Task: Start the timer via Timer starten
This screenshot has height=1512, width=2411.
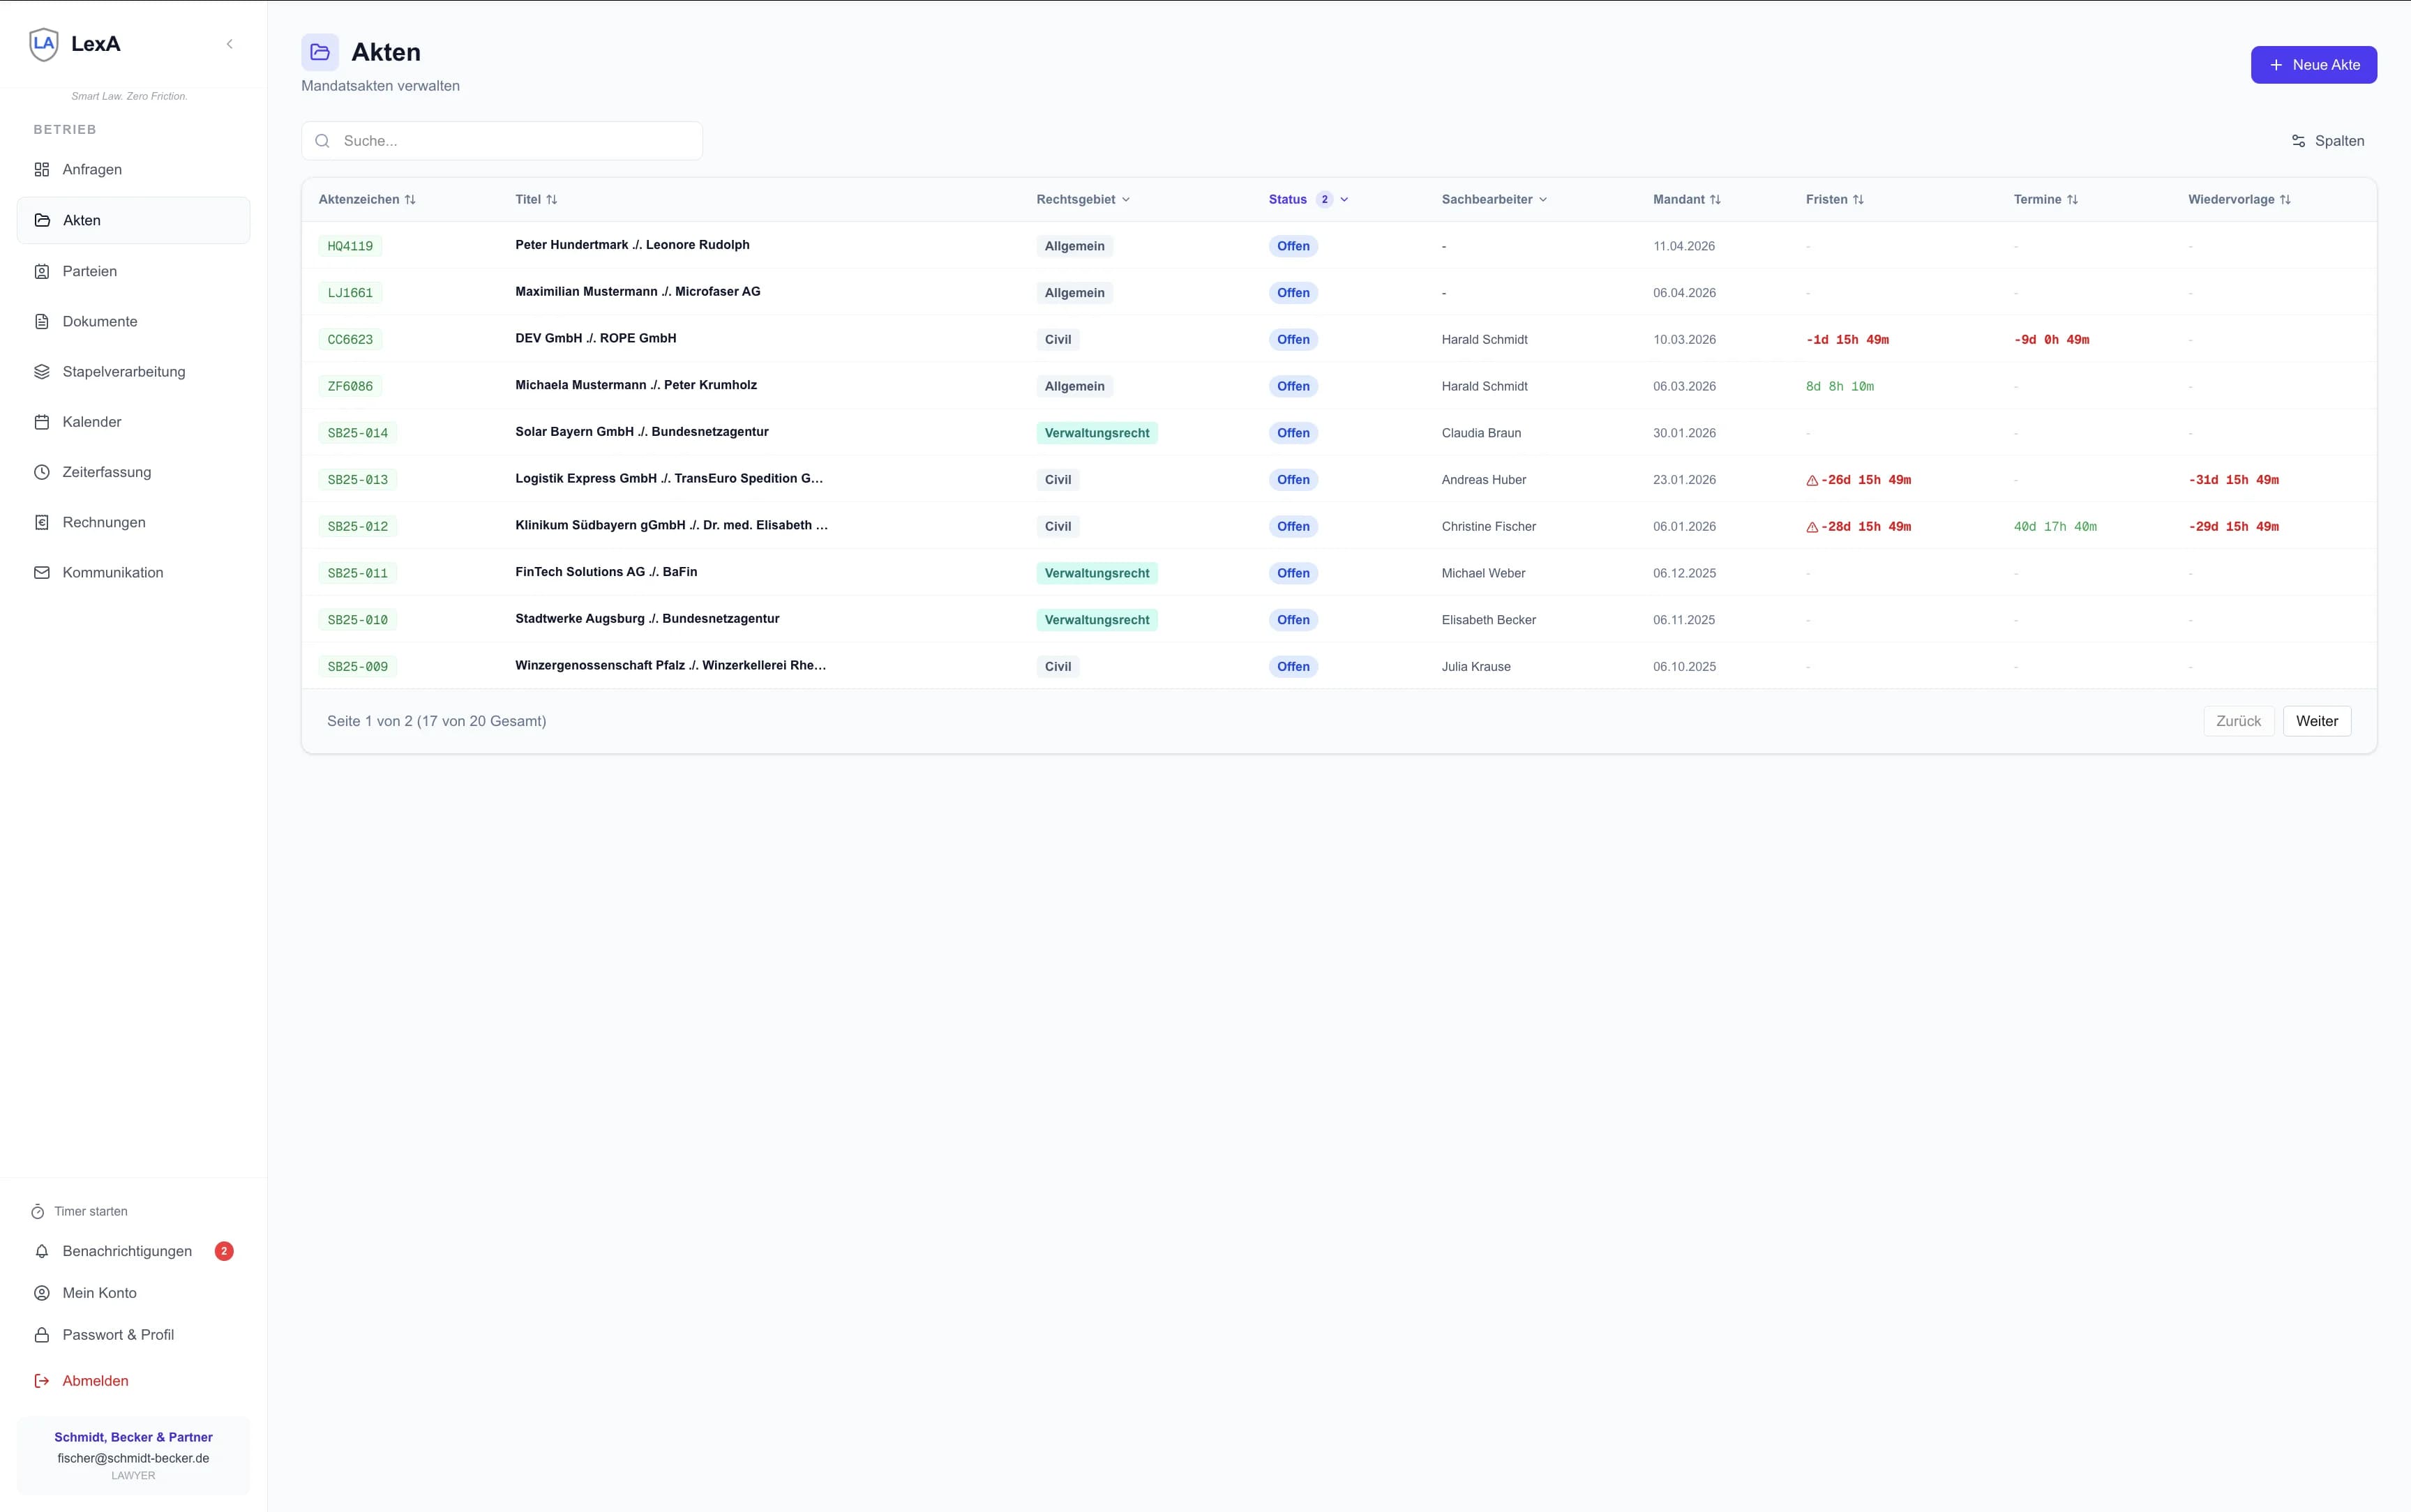Action: (x=90, y=1211)
